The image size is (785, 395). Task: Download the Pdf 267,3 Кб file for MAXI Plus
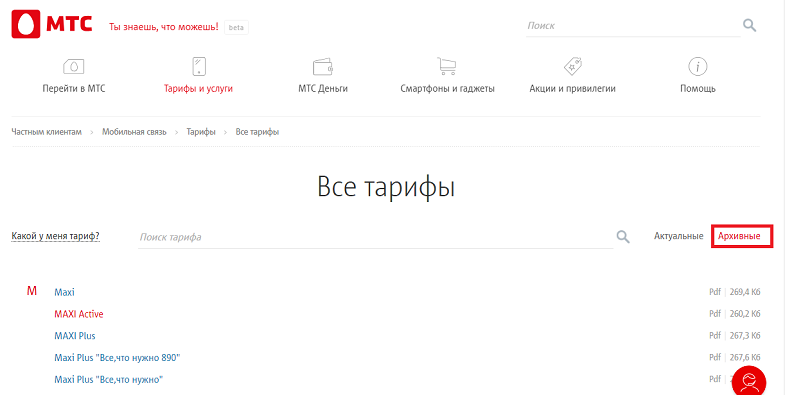point(734,335)
